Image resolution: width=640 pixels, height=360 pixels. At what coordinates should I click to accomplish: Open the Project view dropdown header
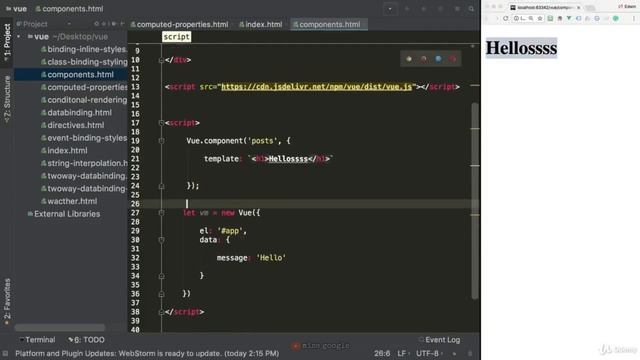(43, 24)
